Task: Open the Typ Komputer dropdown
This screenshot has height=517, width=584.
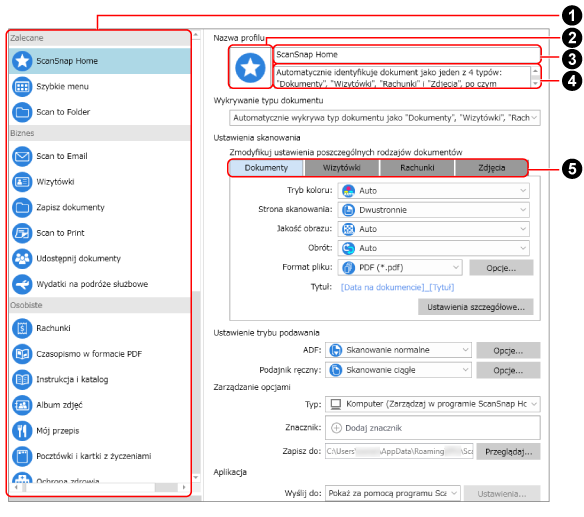Action: (x=432, y=405)
